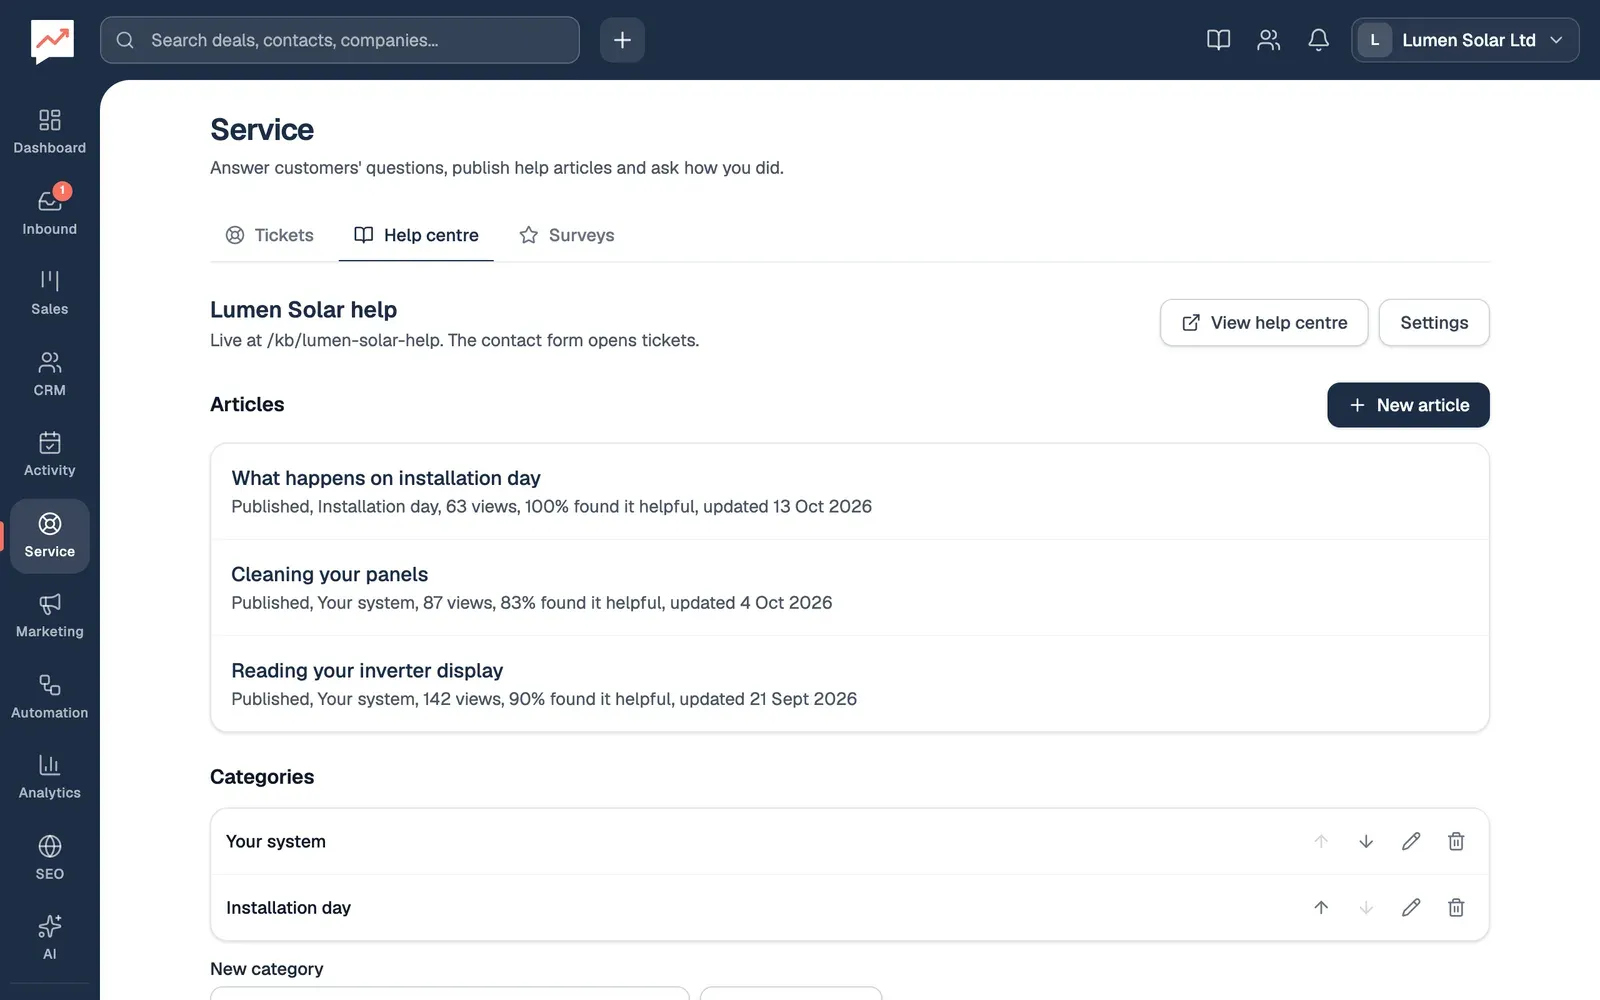The height and width of the screenshot is (1000, 1600).
Task: Edit the Installation day category
Action: (x=1411, y=907)
